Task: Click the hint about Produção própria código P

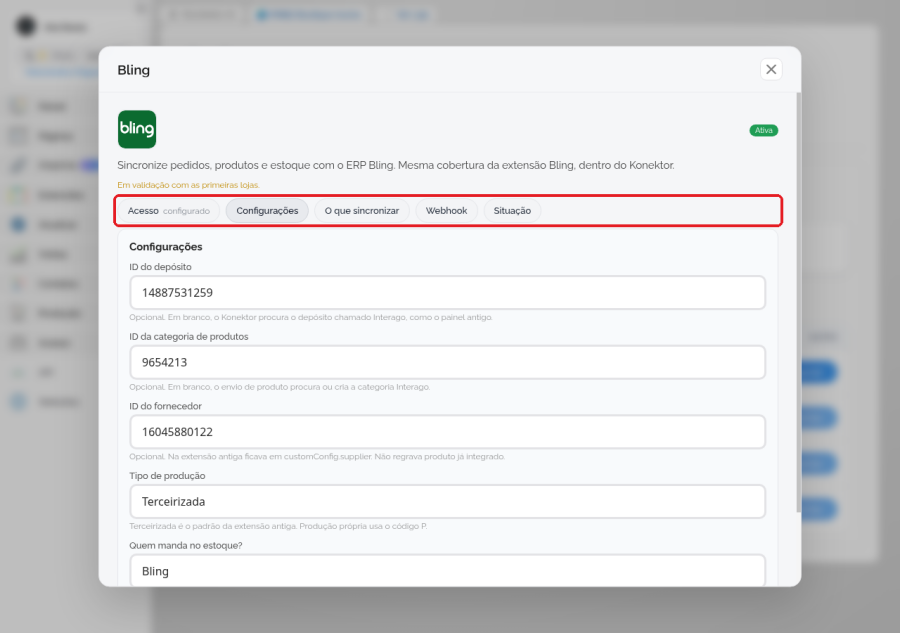Action: (278, 526)
